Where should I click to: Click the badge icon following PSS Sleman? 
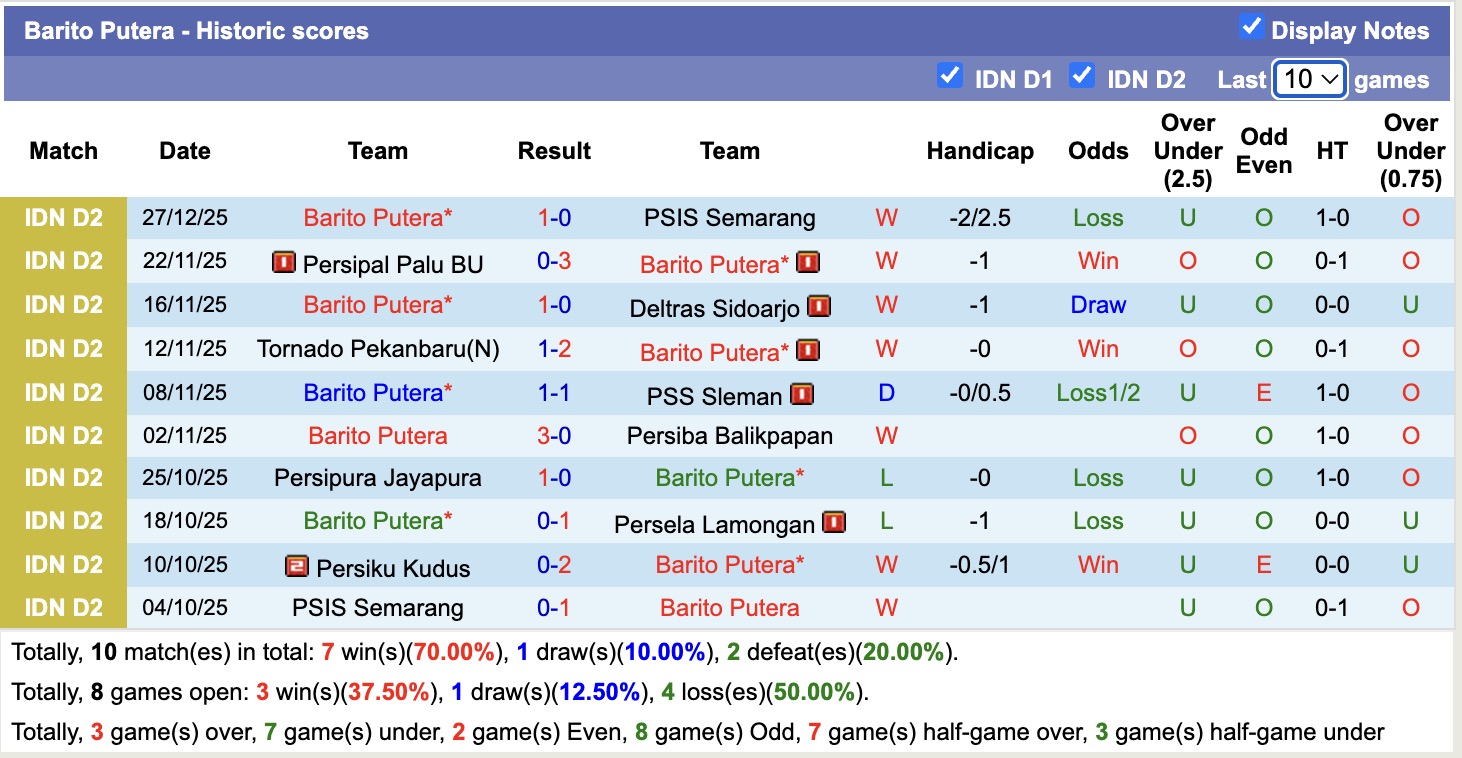pyautogui.click(x=803, y=393)
